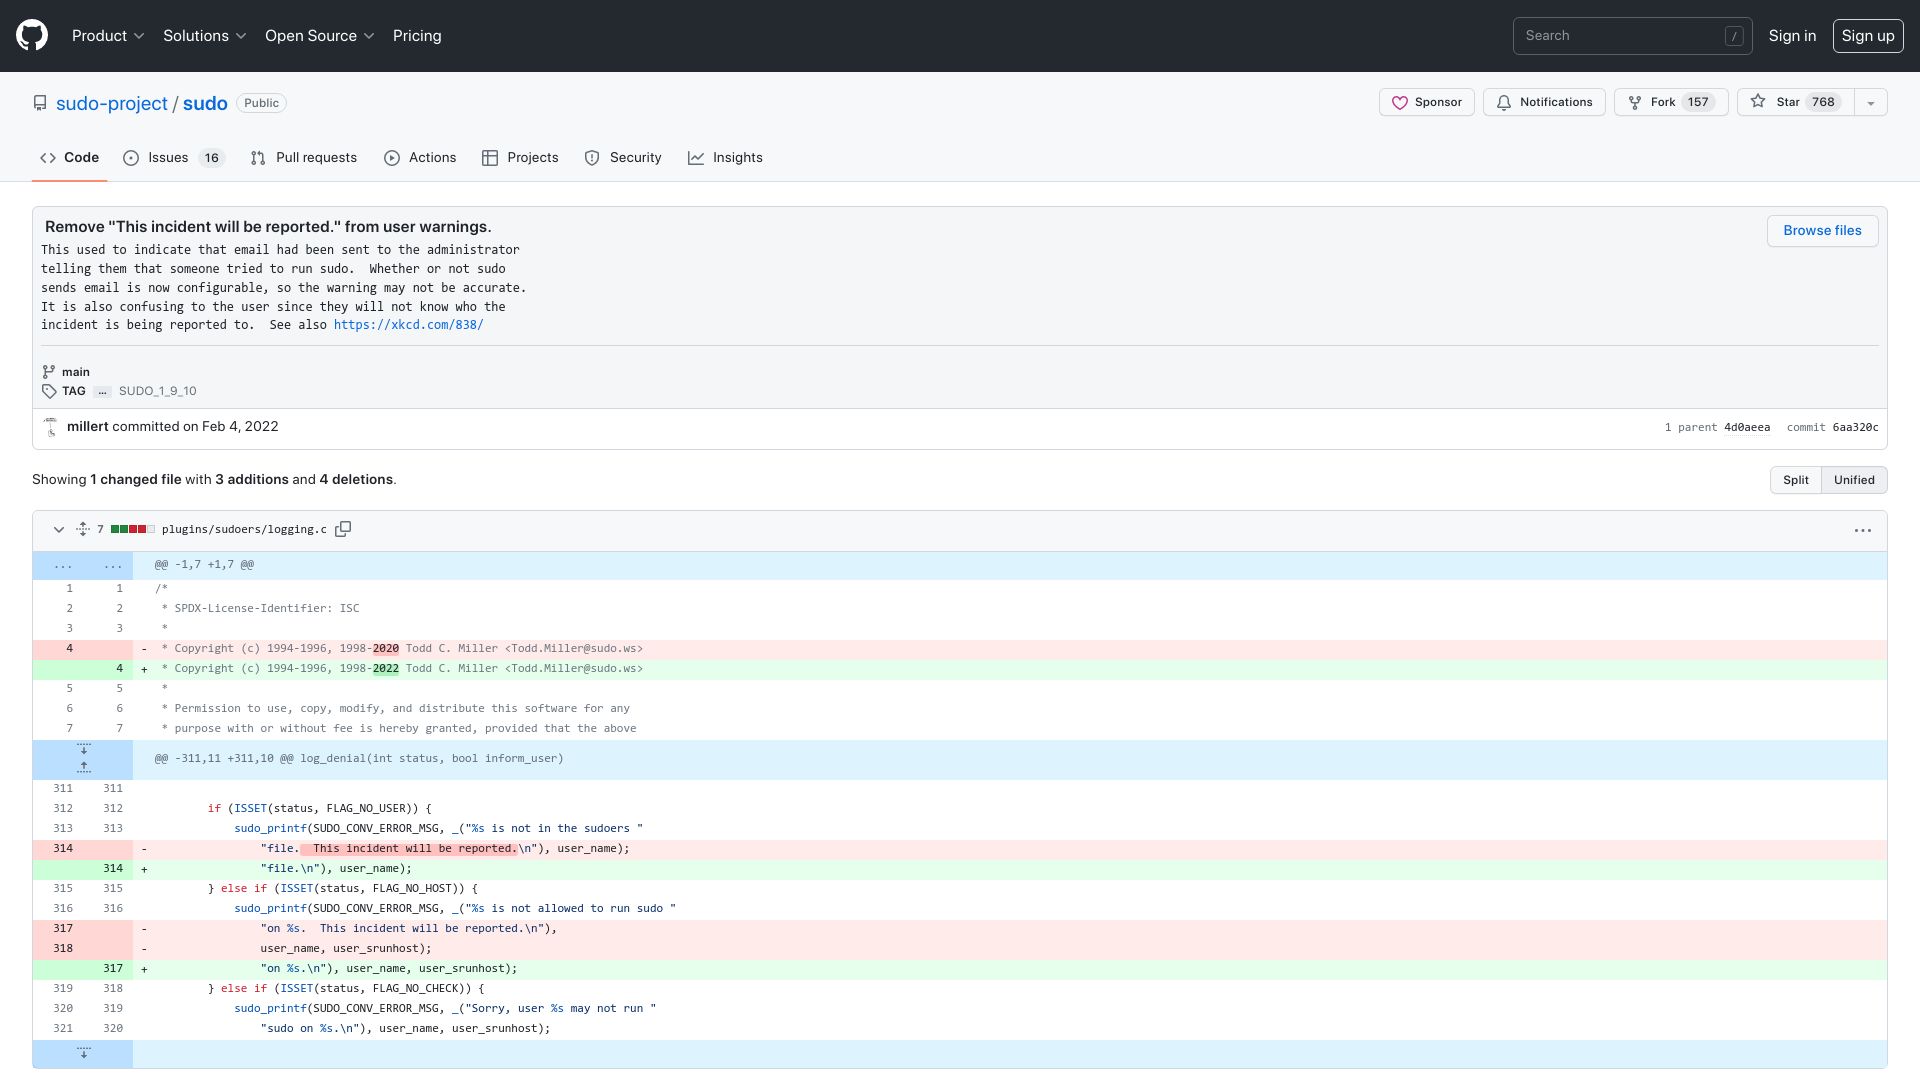This screenshot has width=1920, height=1080.
Task: Star the repository
Action: tap(1795, 102)
